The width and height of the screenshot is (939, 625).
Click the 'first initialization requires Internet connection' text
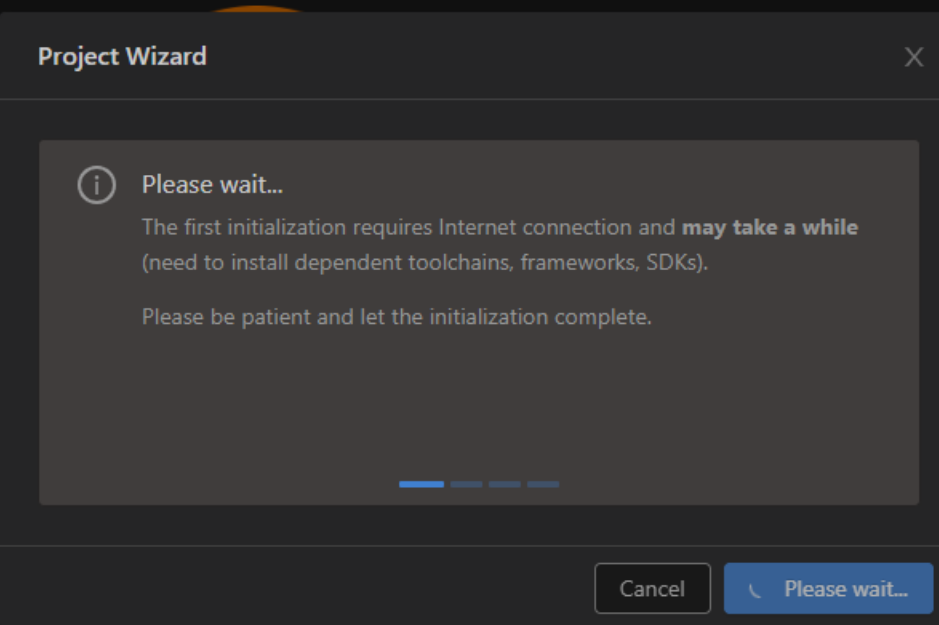[407, 227]
